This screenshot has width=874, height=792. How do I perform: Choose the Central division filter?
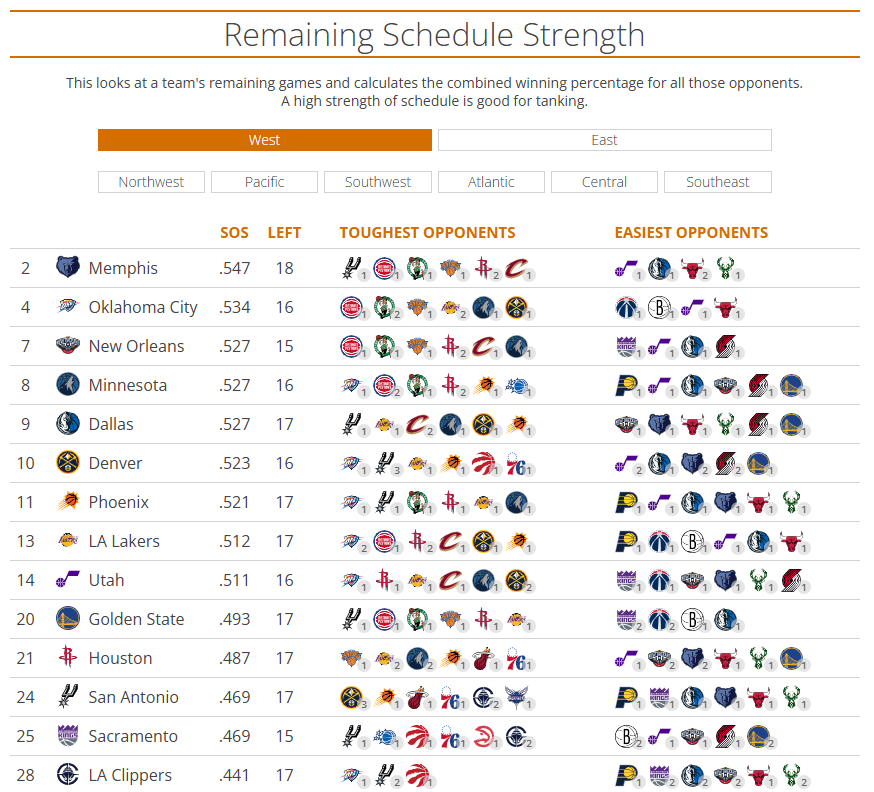(x=604, y=182)
